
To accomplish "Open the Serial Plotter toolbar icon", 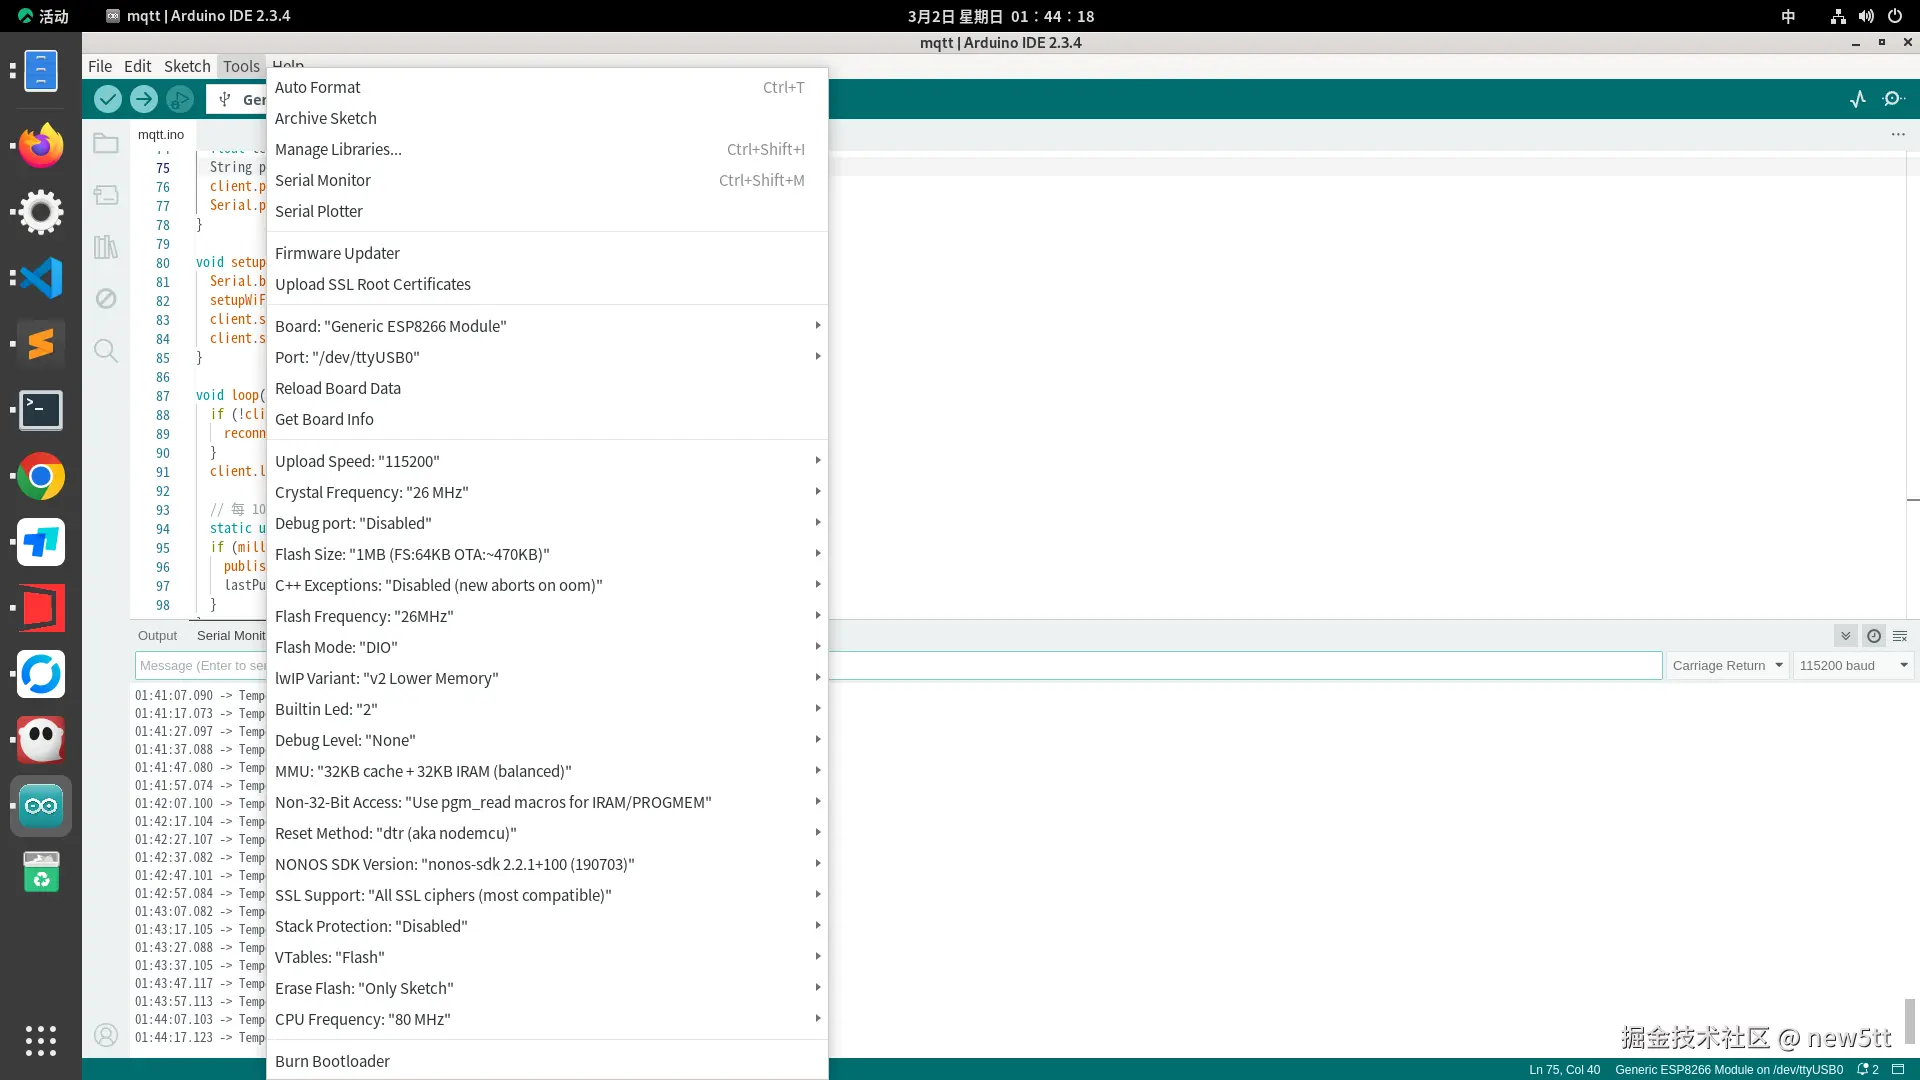I will click(1858, 99).
